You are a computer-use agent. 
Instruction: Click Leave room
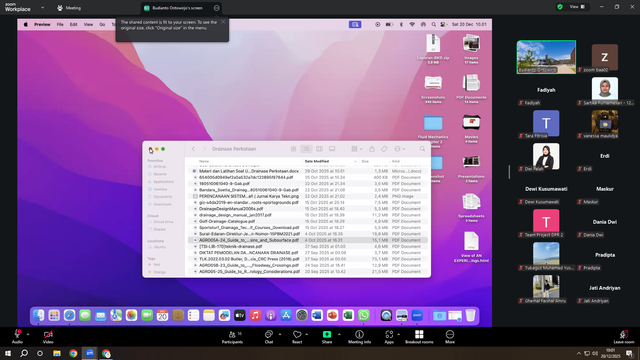[624, 336]
